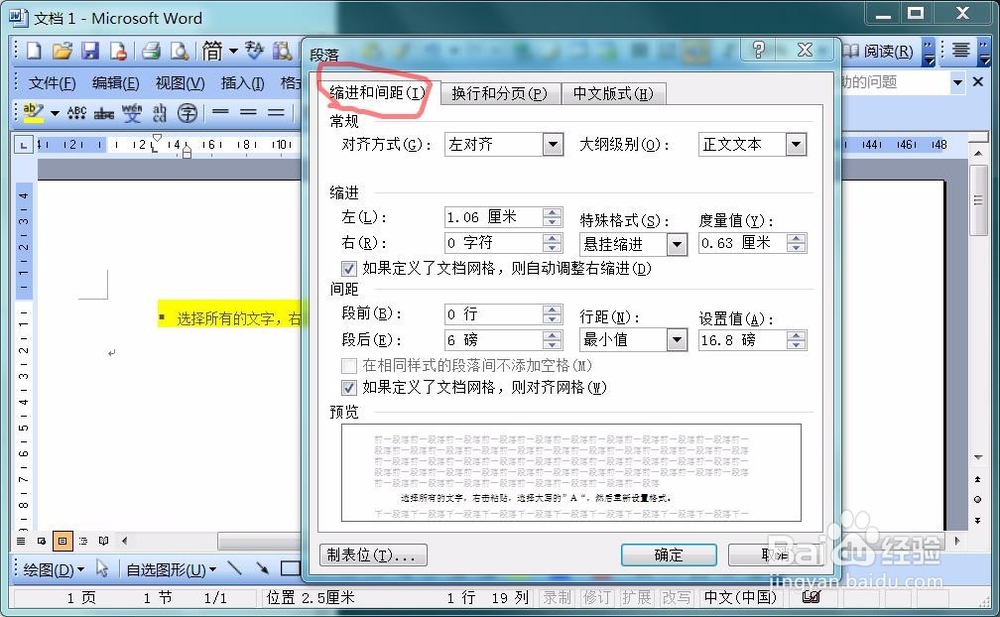Click the 改写 overtype status indicator

pos(676,598)
